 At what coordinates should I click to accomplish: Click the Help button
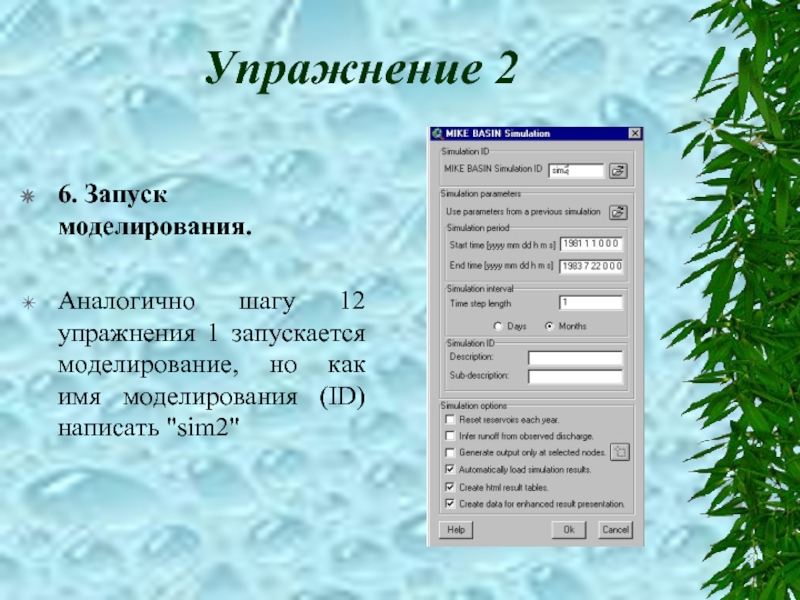[456, 530]
